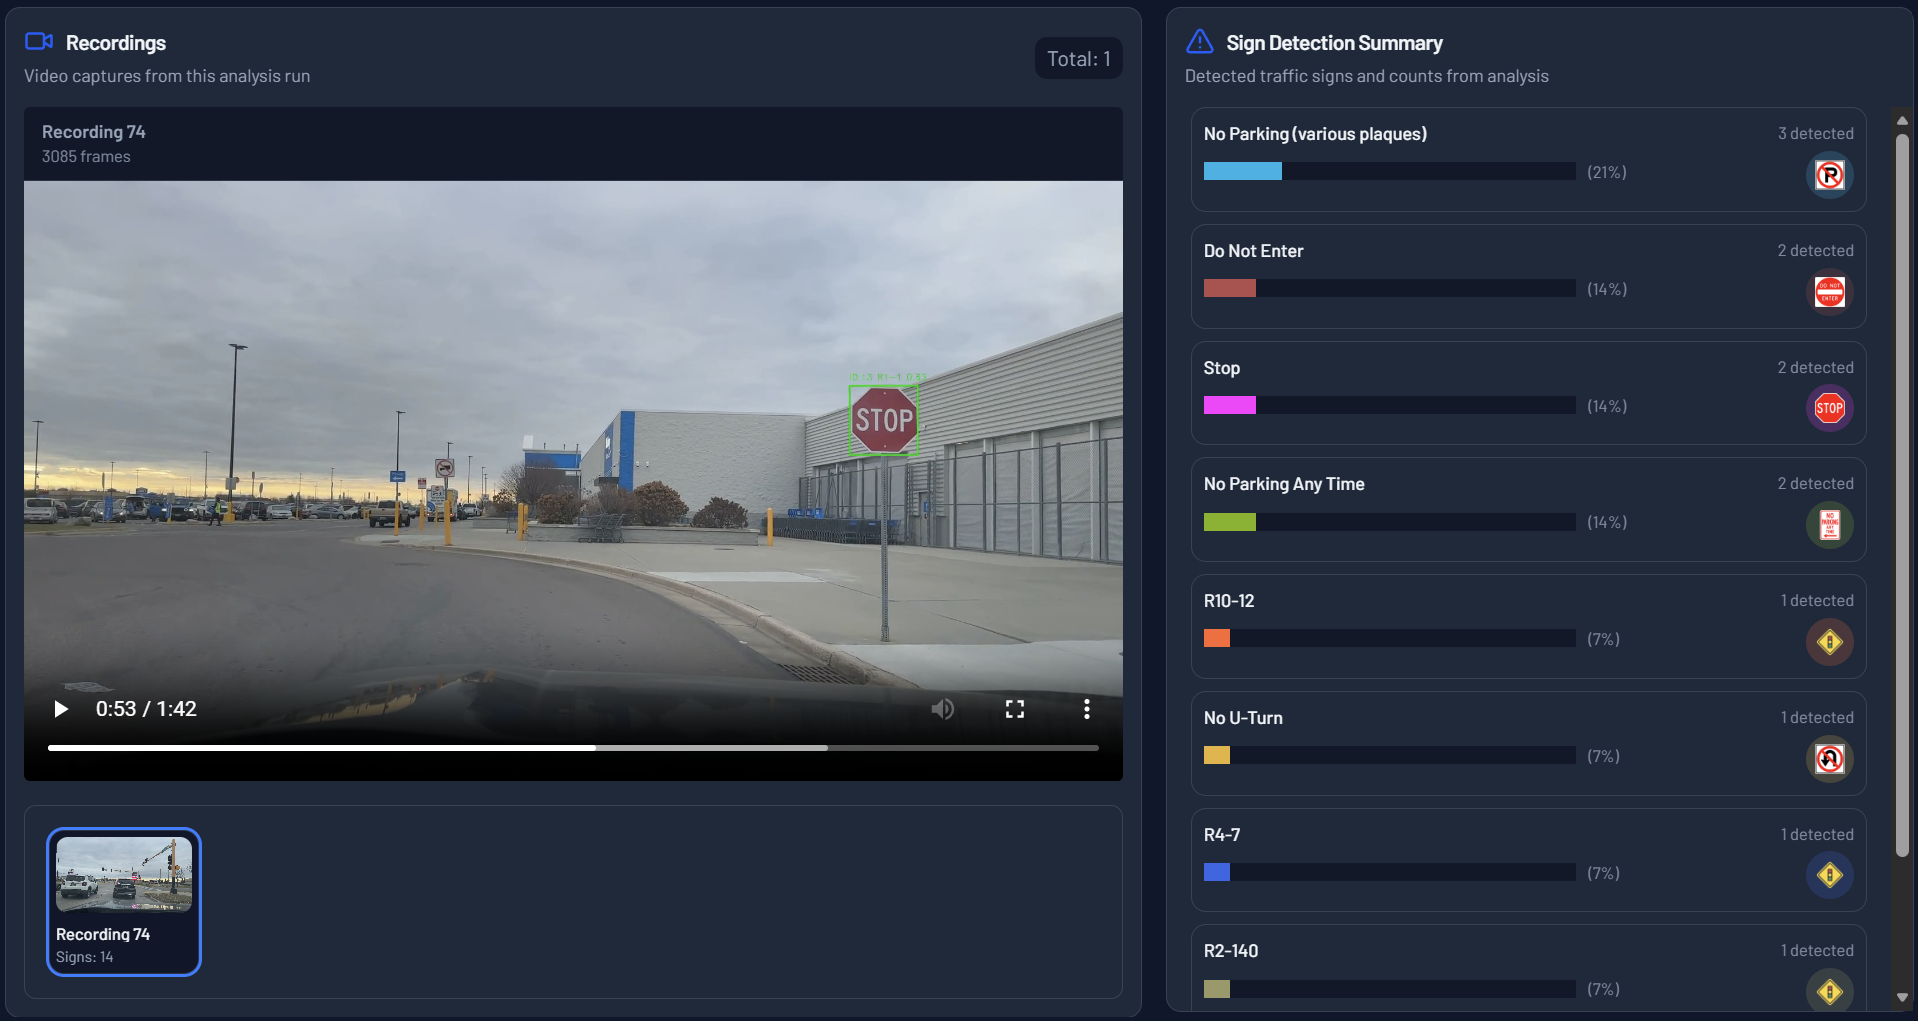
Task: Click the No U-Turn sign icon
Action: [x=1829, y=759]
